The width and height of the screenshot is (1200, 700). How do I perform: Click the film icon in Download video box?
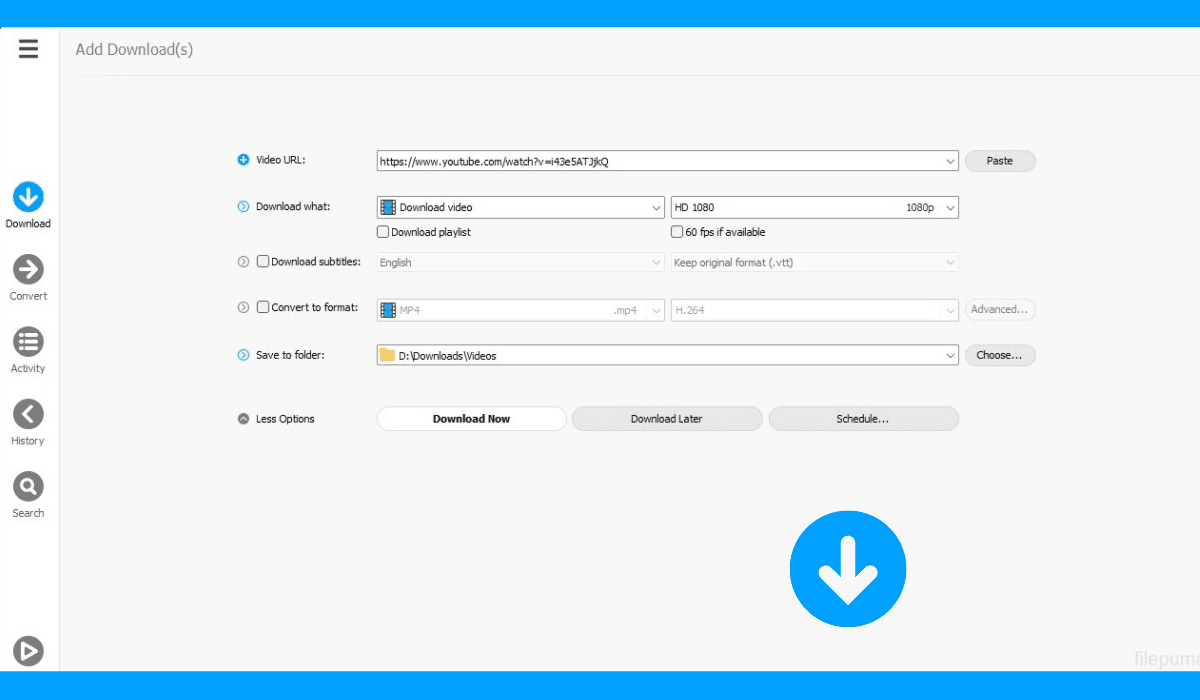tap(388, 207)
